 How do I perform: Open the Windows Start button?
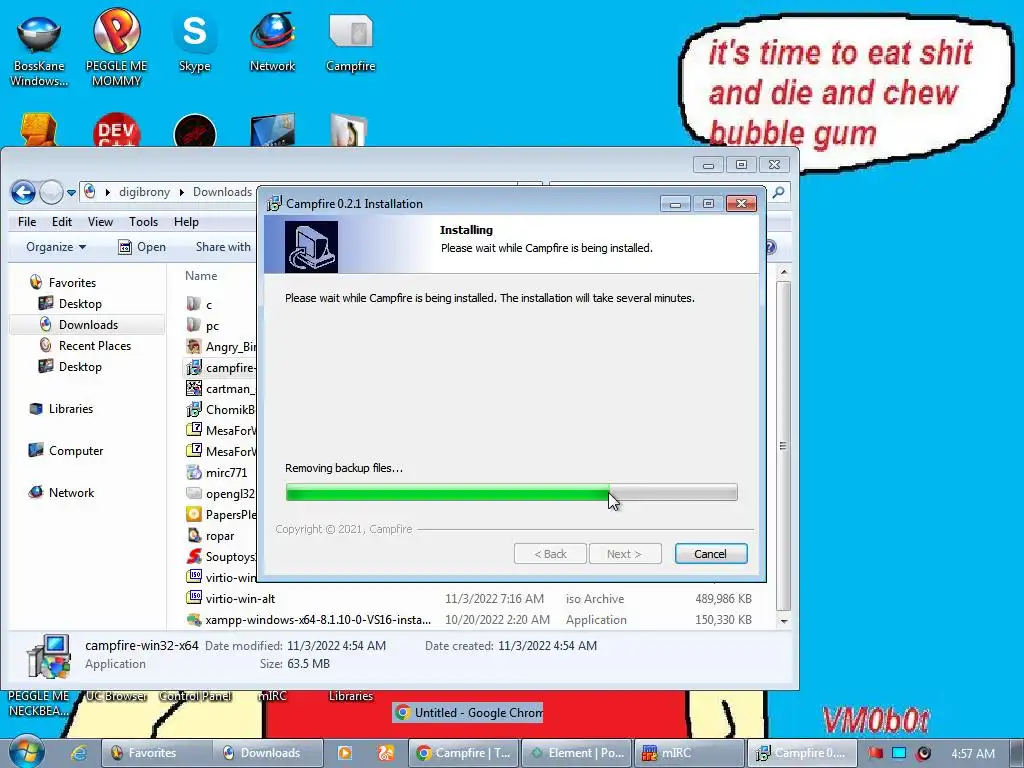pyautogui.click(x=25, y=751)
